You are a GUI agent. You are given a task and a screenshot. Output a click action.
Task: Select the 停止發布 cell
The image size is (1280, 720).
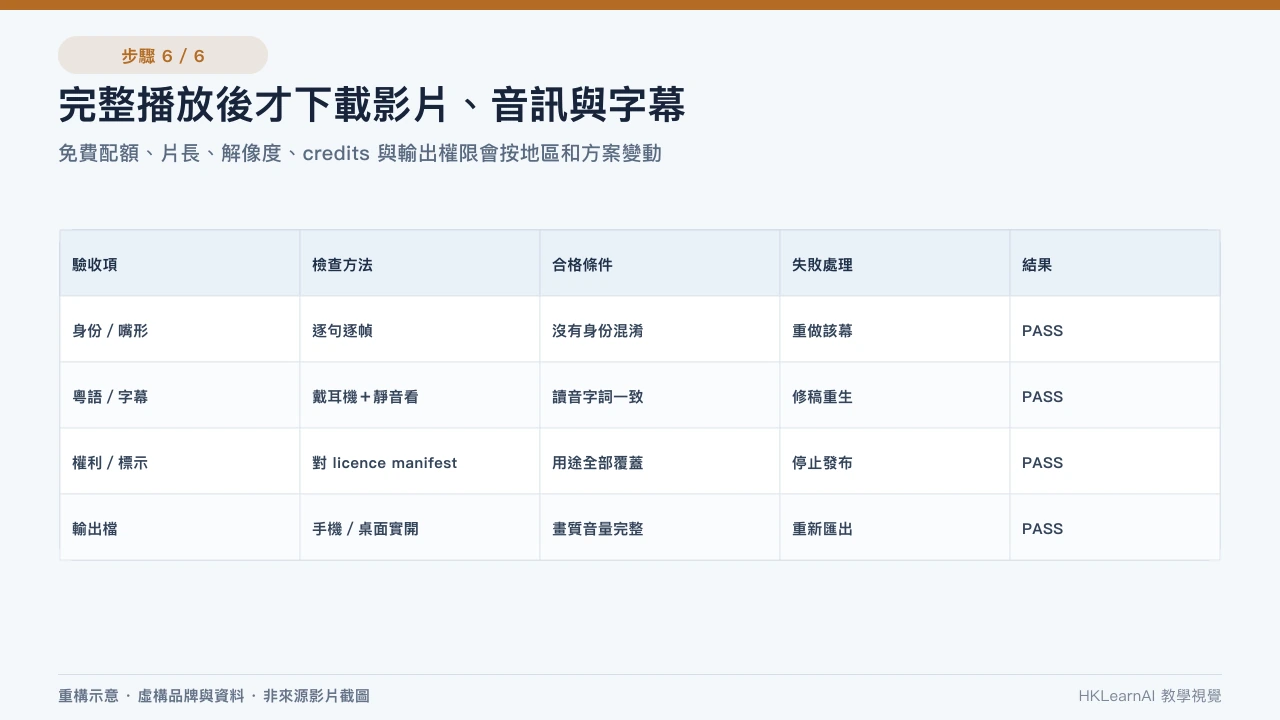point(895,462)
